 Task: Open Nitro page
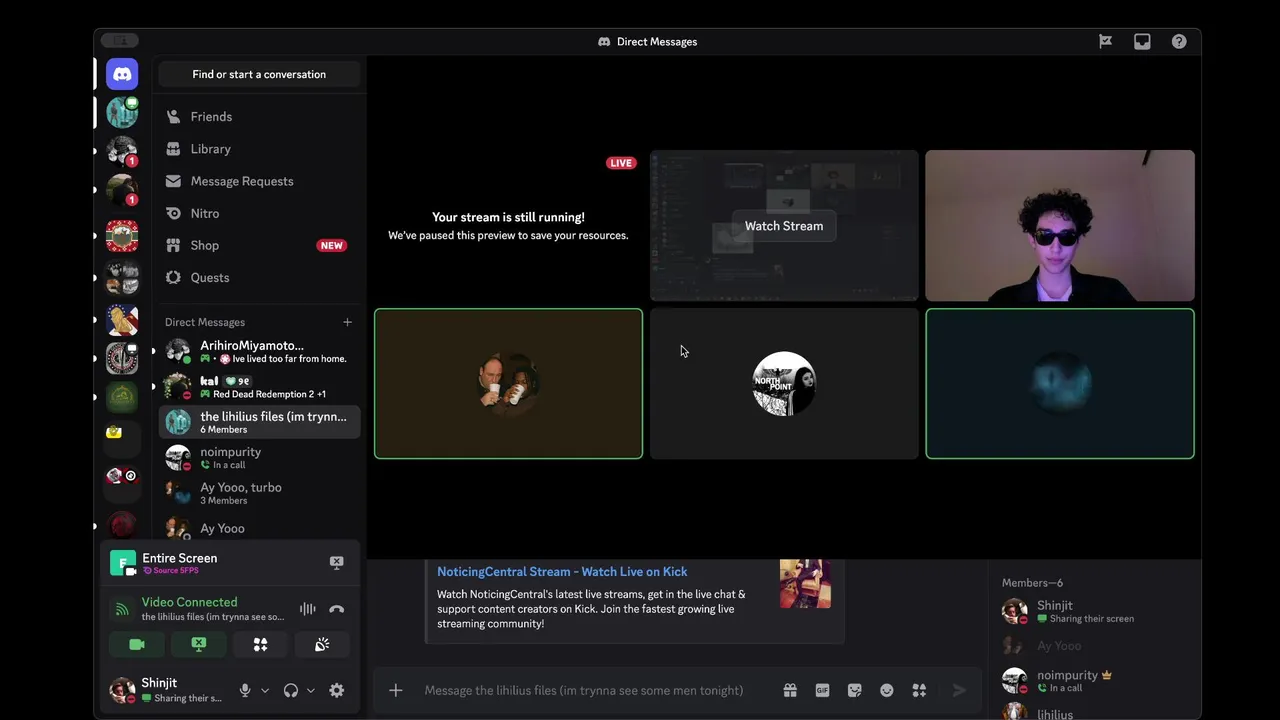click(x=259, y=213)
